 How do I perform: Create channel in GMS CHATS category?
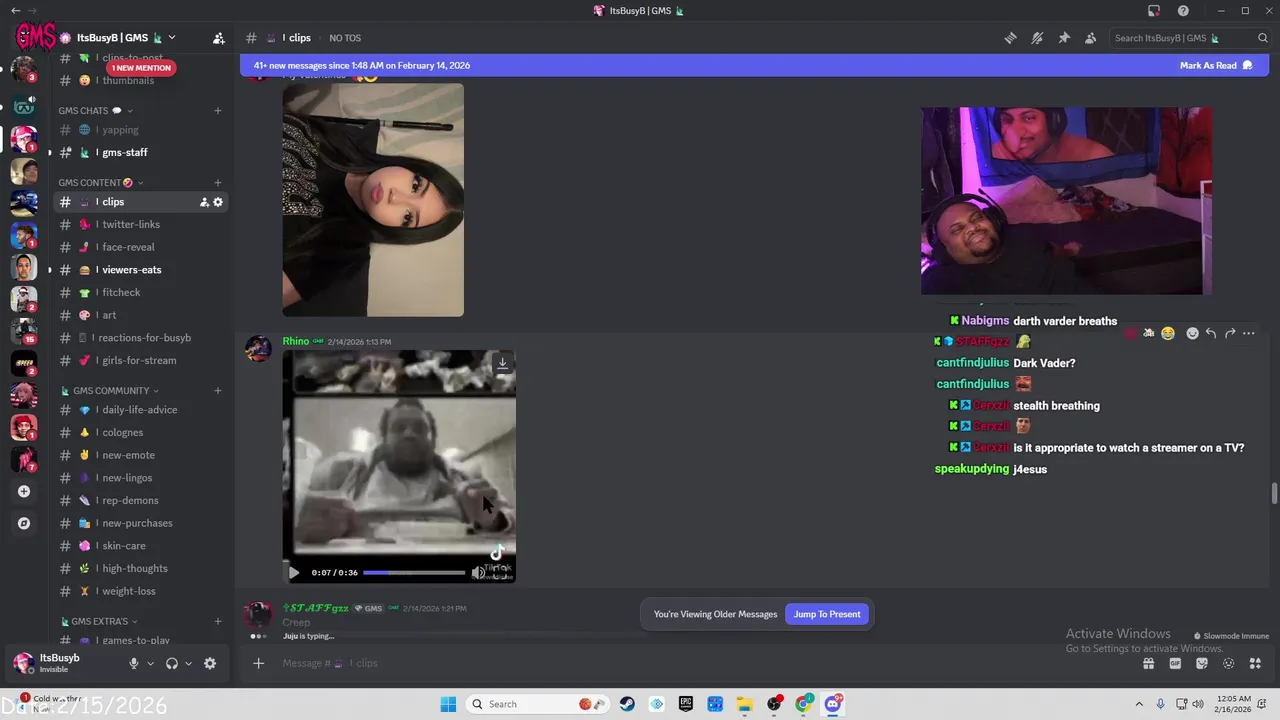click(x=218, y=111)
